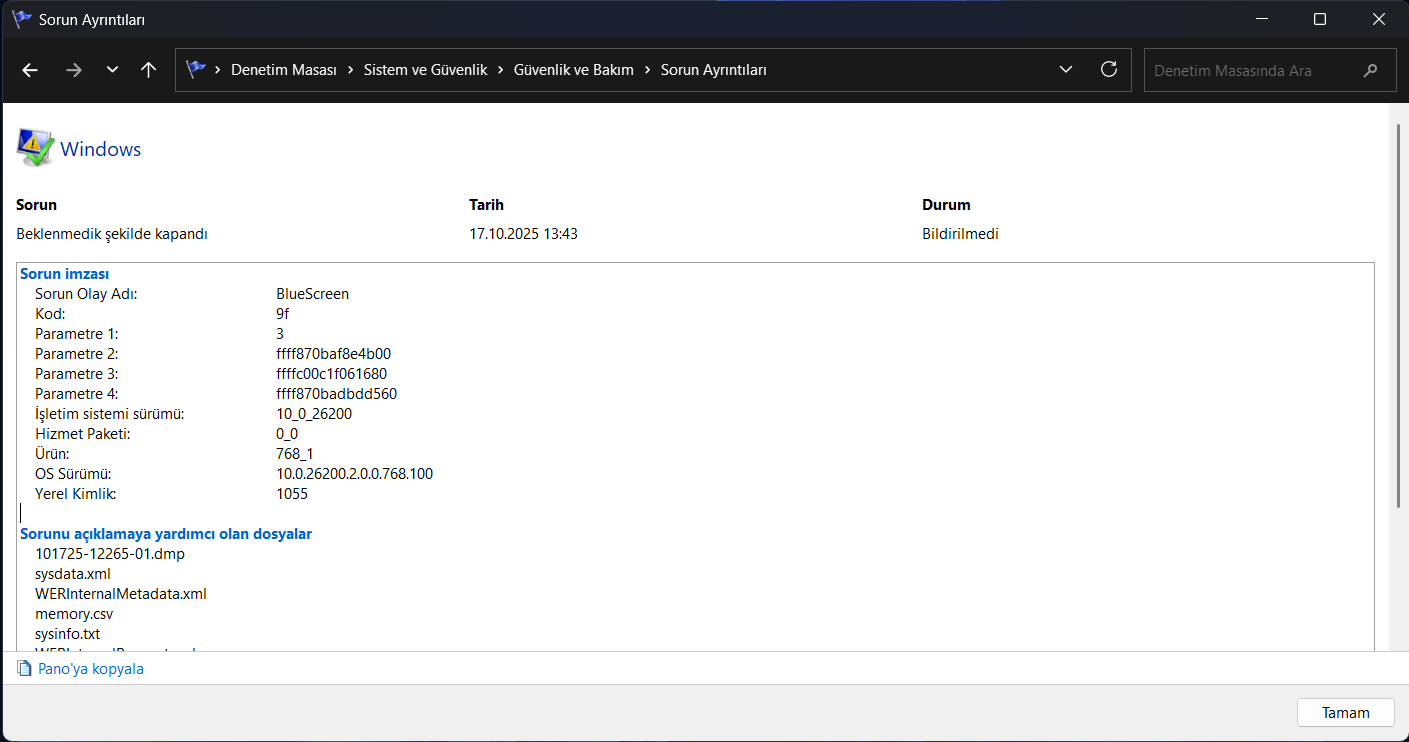Confirm with the Tamam button
The image size is (1409, 742).
point(1345,713)
